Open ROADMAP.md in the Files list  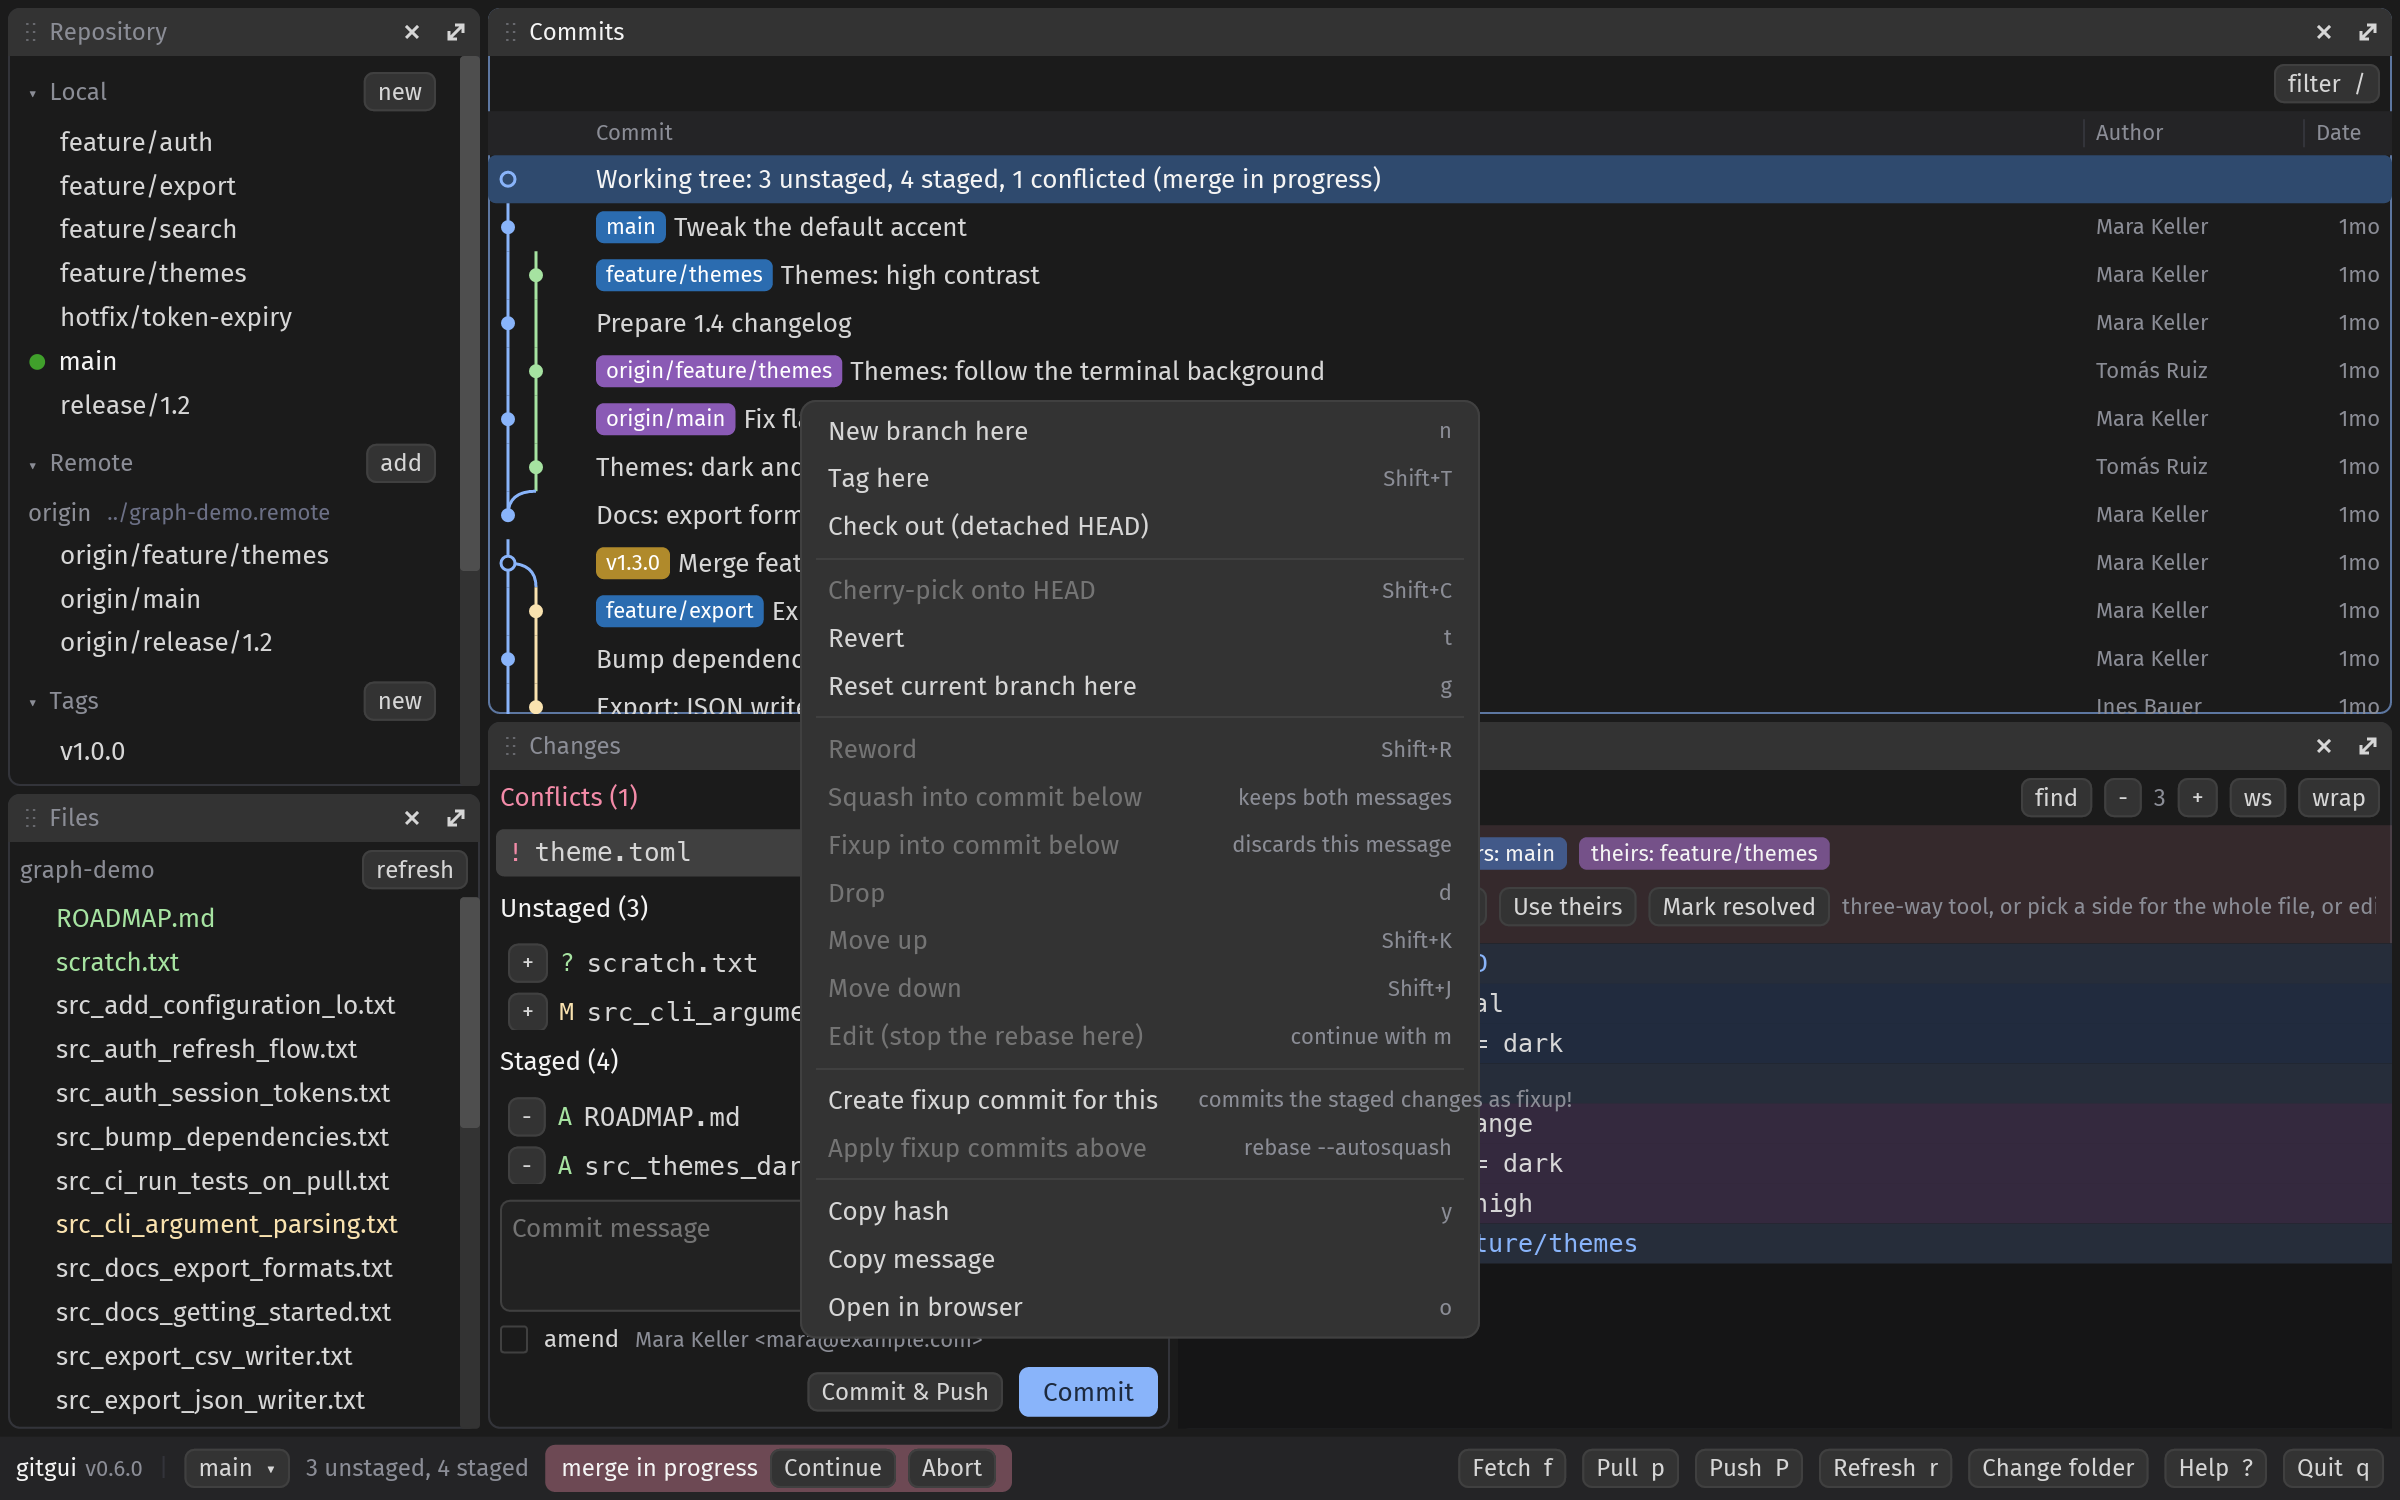tap(135, 918)
